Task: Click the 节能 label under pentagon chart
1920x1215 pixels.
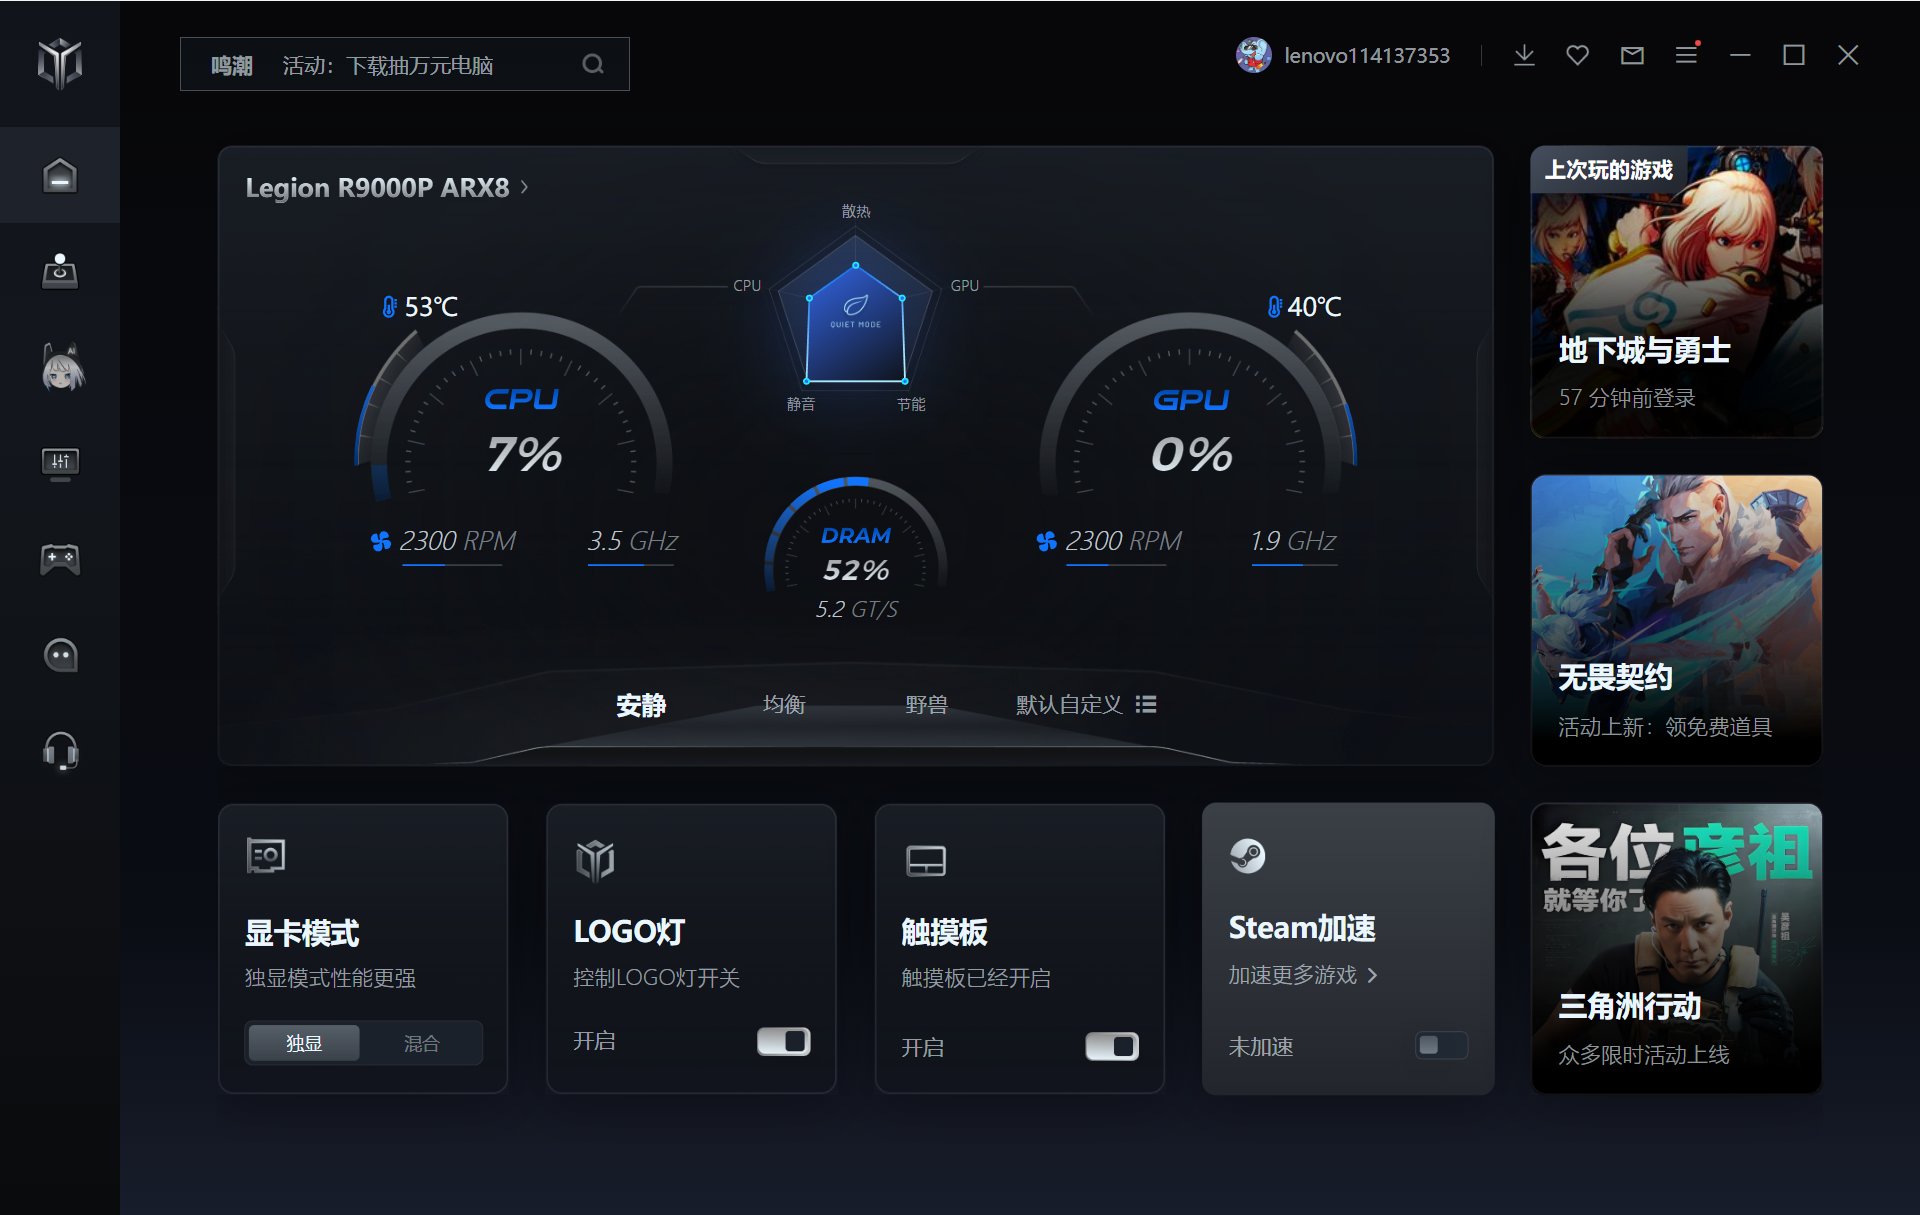Action: click(x=910, y=404)
